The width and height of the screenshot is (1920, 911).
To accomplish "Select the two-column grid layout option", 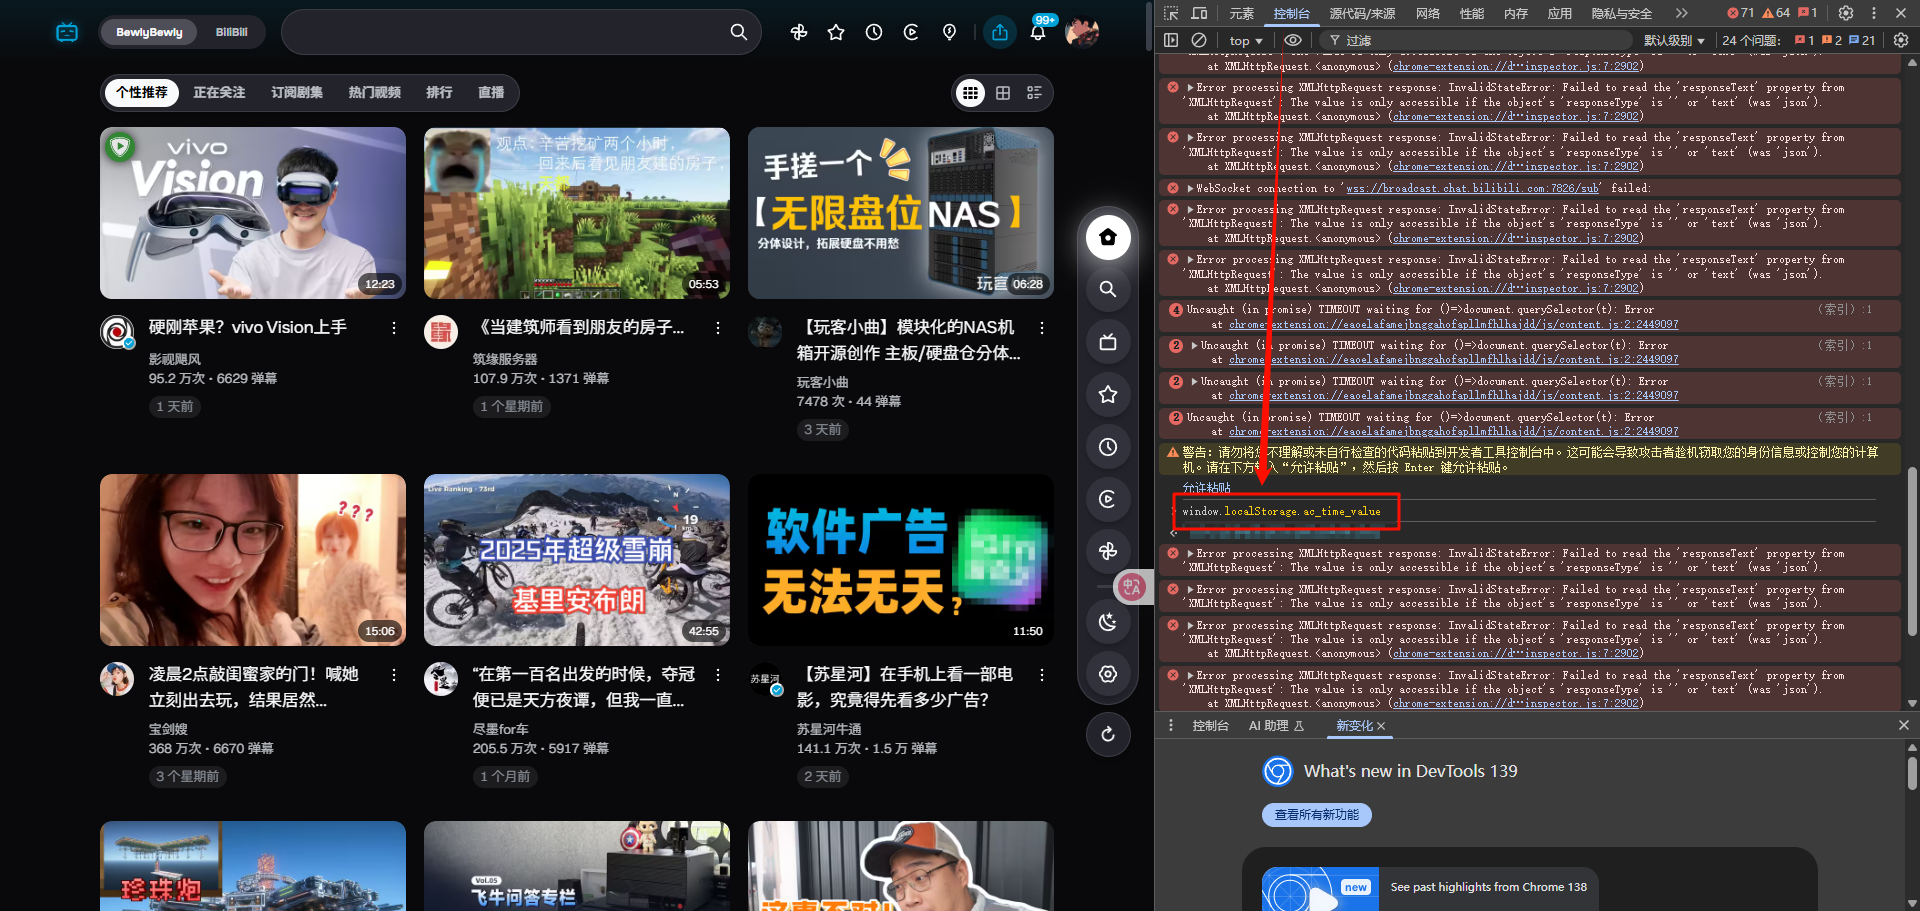I will [x=1003, y=93].
